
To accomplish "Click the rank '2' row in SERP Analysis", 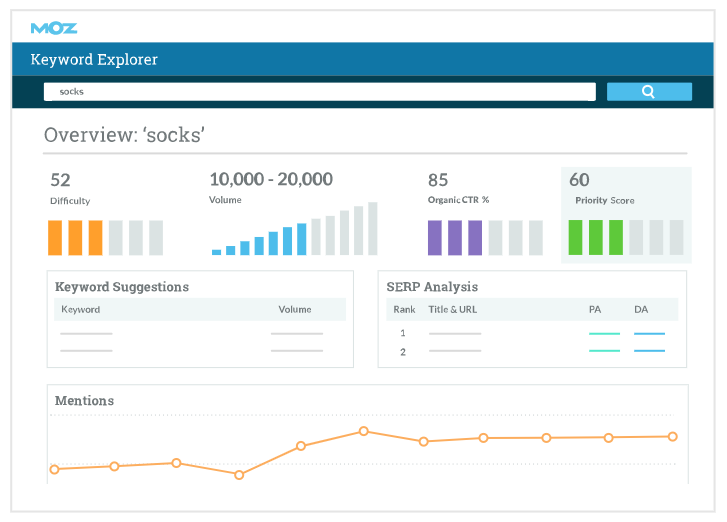I will point(532,352).
